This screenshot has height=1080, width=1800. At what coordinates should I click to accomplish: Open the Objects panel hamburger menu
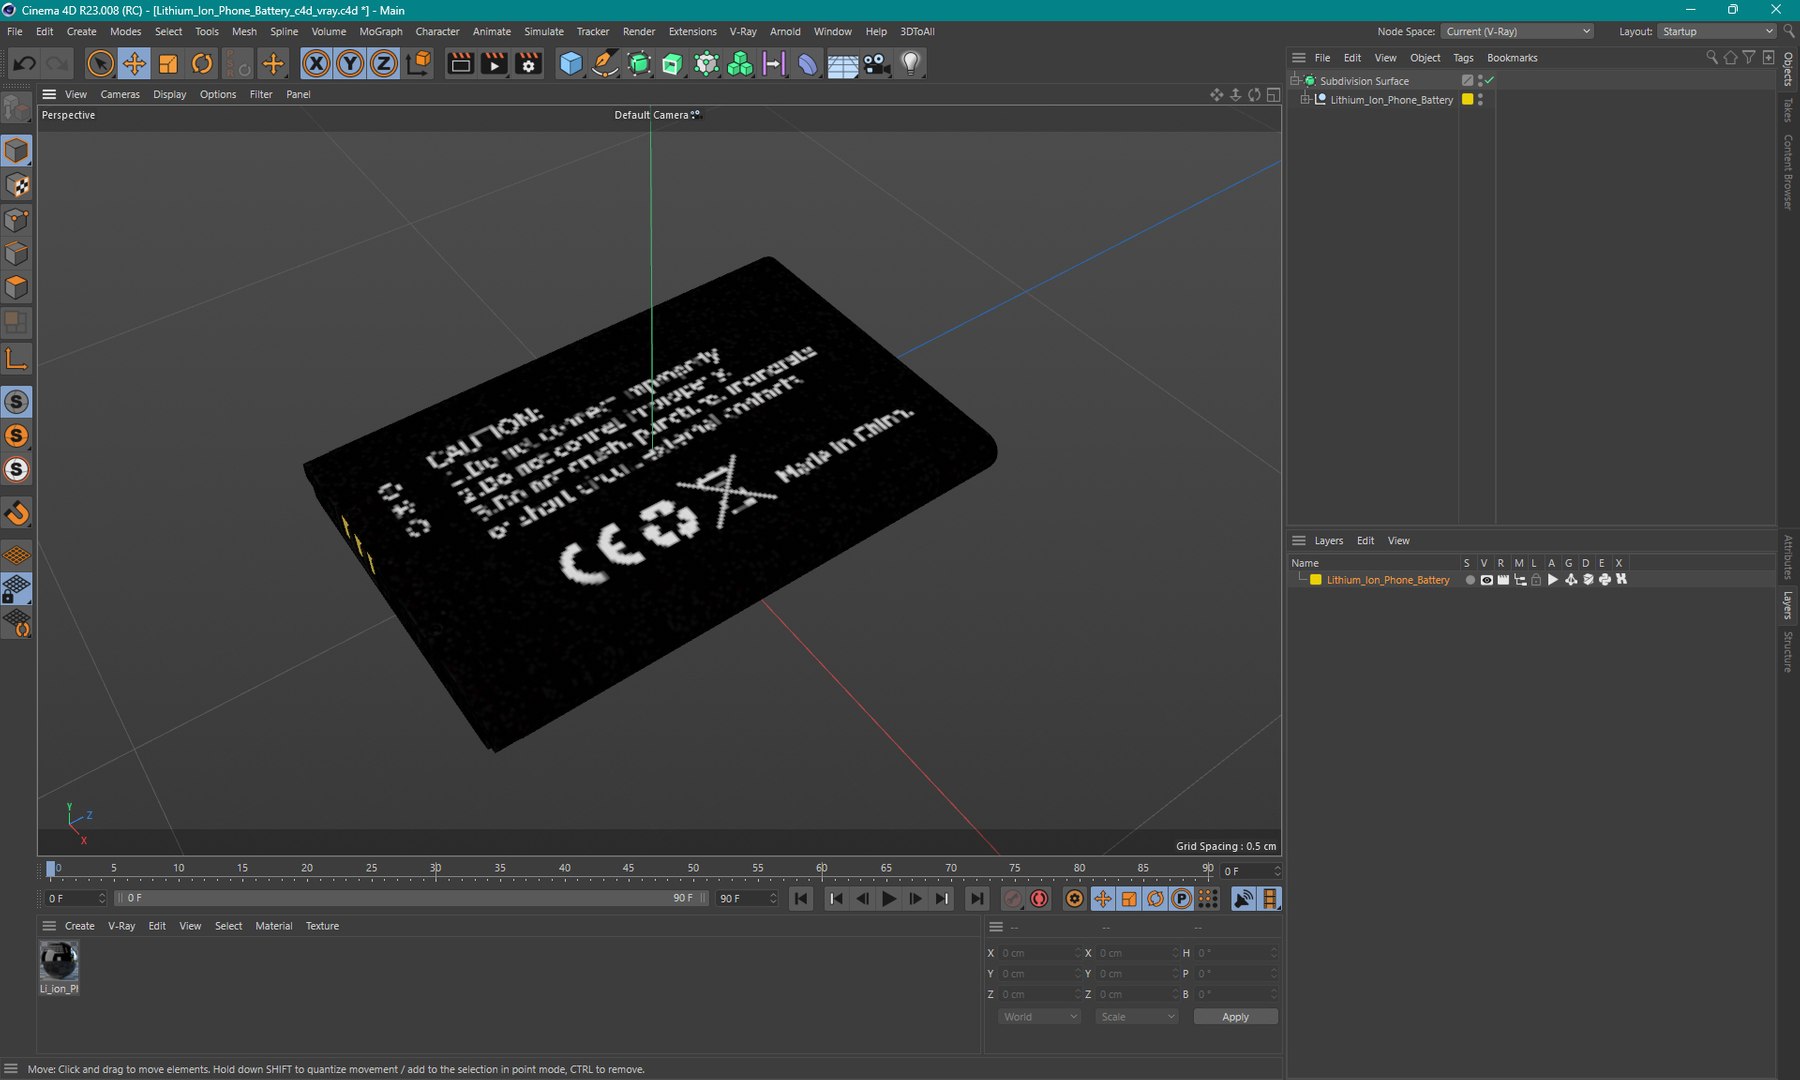click(x=1299, y=58)
